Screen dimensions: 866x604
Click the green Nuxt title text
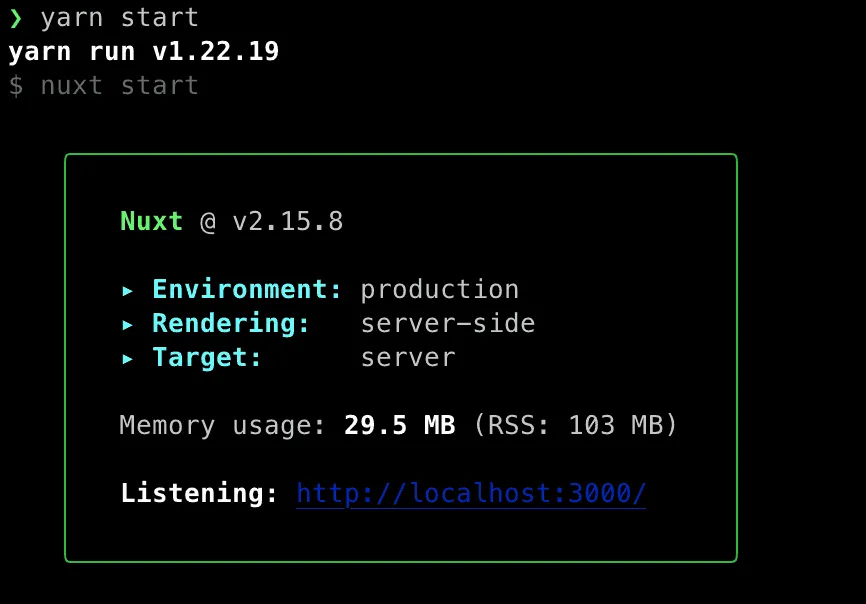click(x=152, y=221)
